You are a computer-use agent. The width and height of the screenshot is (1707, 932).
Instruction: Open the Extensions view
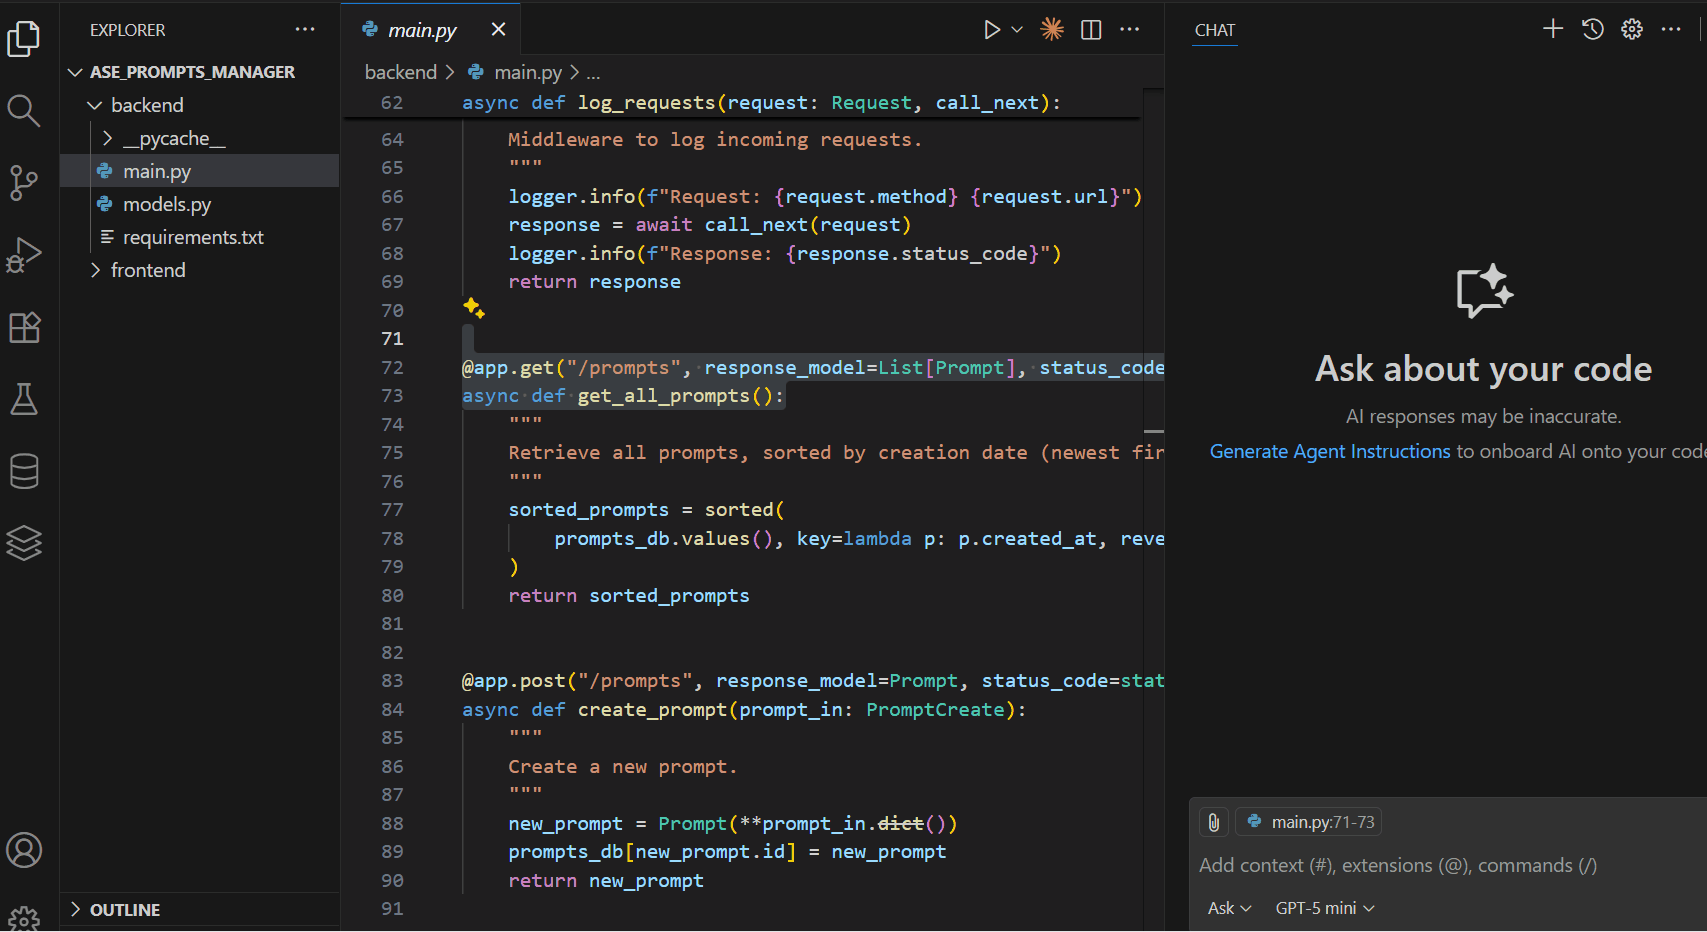(24, 327)
